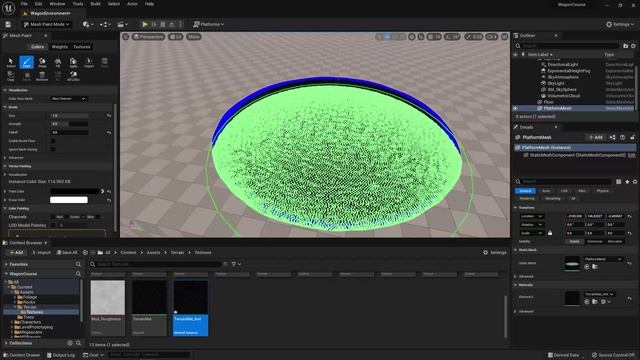Select the Swap colors tool
This screenshot has width=640, height=360.
click(42, 62)
